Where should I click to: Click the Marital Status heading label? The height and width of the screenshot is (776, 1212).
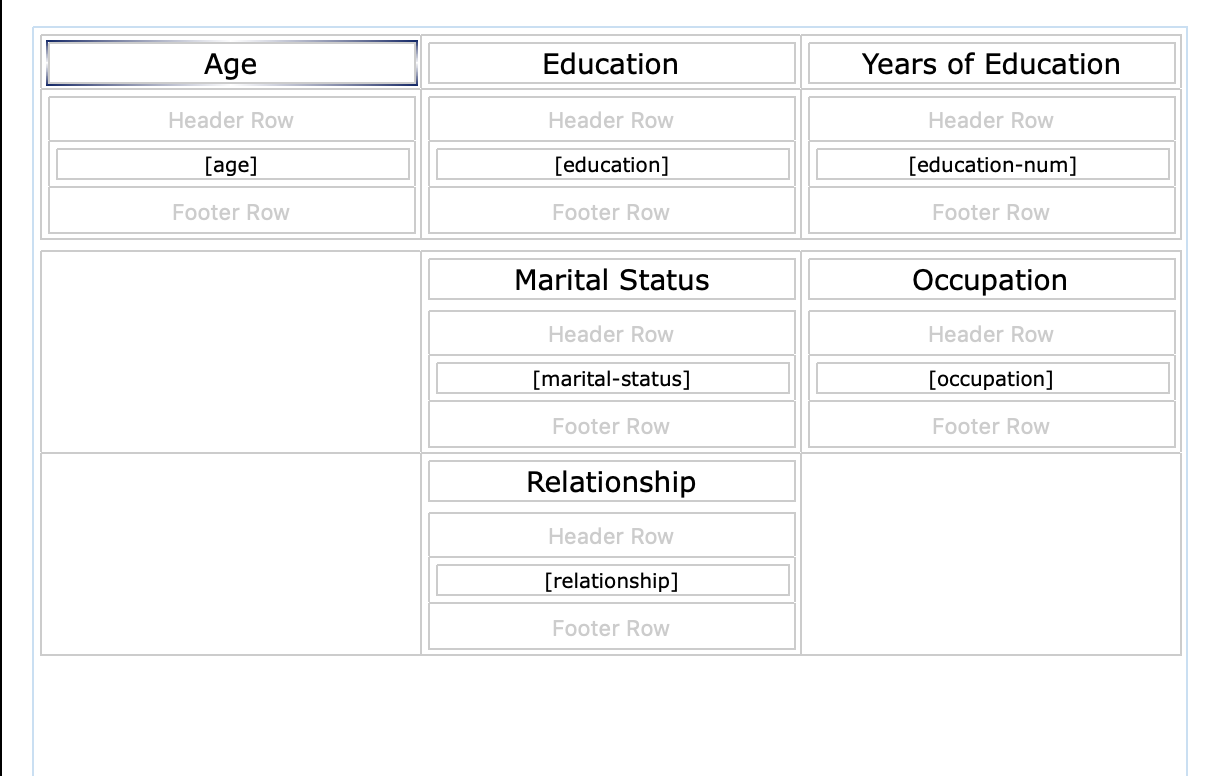(x=611, y=280)
